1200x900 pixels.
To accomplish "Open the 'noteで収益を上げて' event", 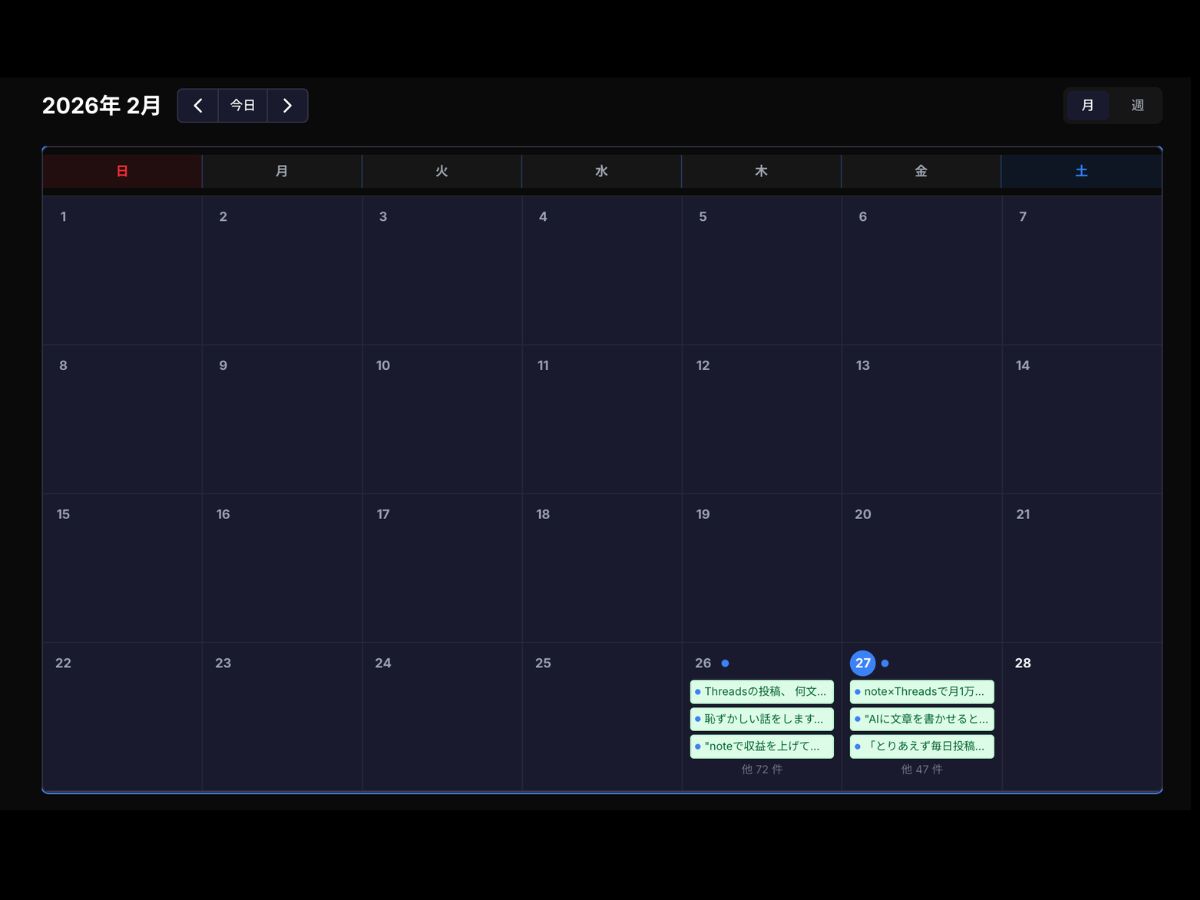I will (762, 746).
